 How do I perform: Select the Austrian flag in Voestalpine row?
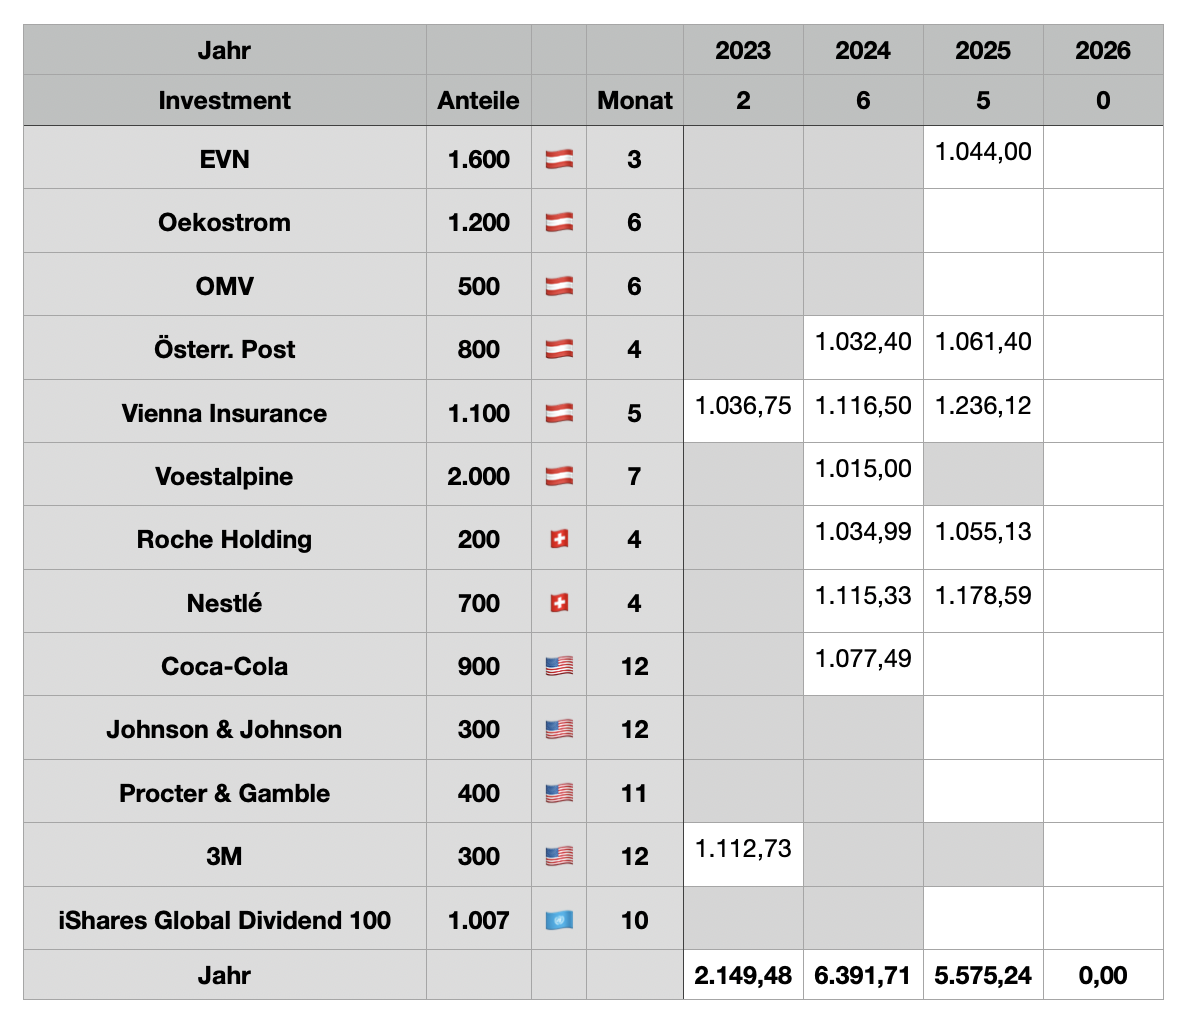[559, 476]
